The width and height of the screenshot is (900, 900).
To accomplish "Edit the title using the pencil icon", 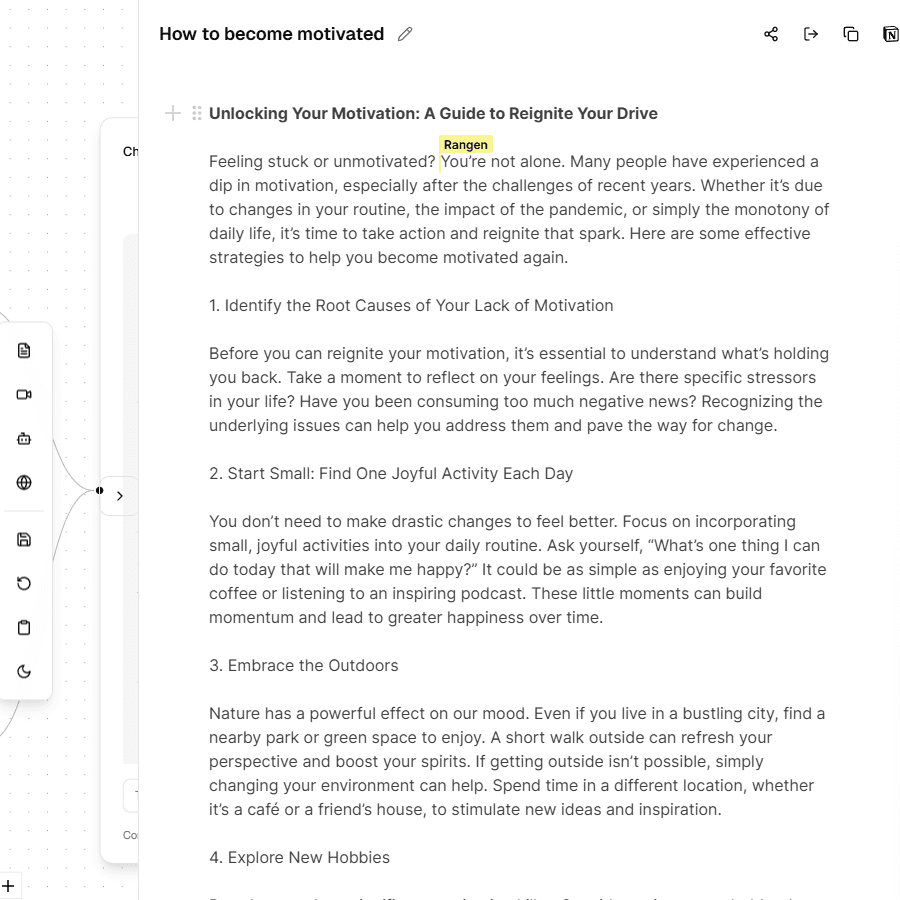I will click(405, 34).
